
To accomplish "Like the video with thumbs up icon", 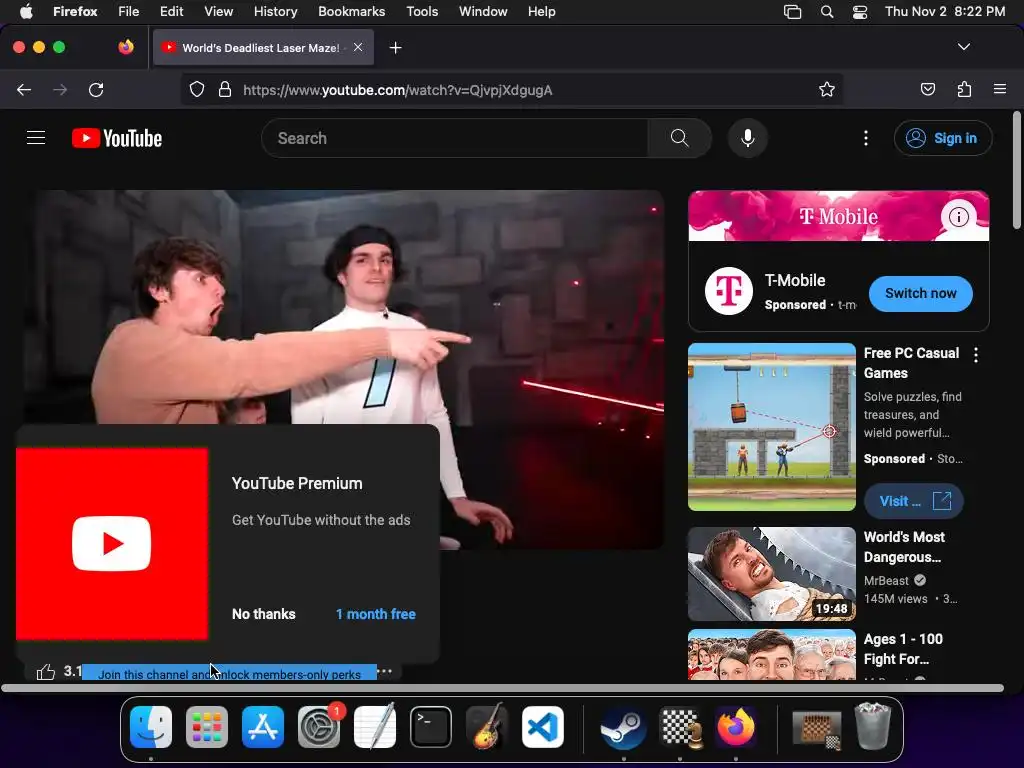I will 46,671.
